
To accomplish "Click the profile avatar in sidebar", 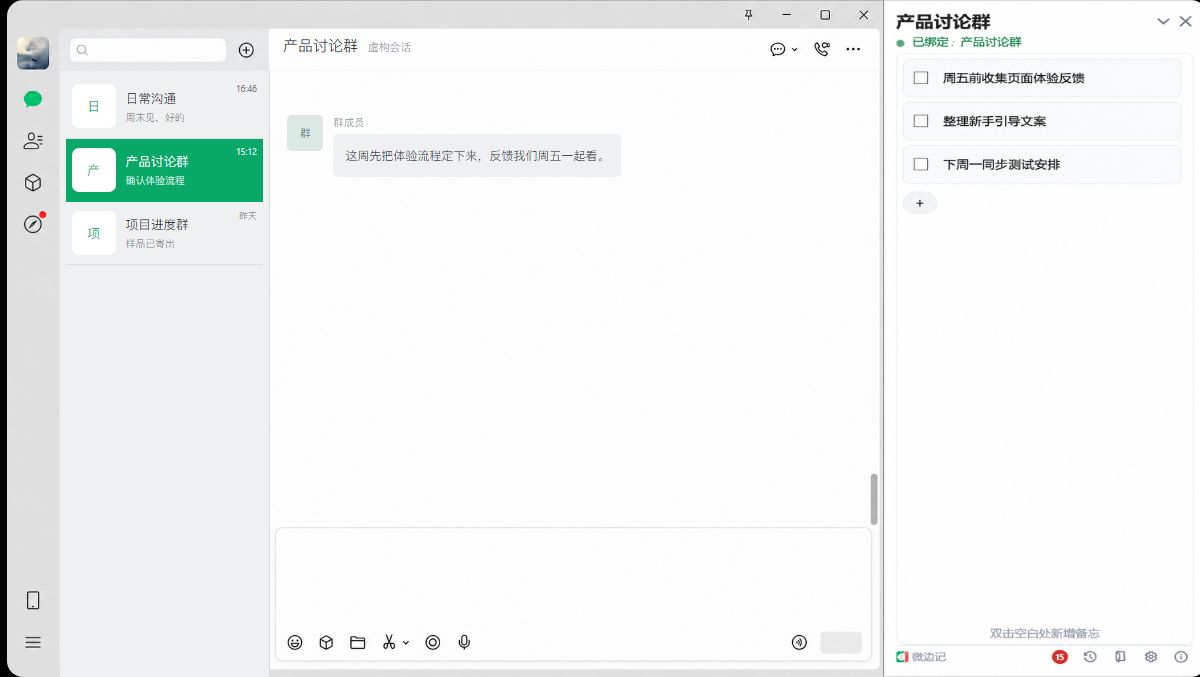I will pos(33,53).
